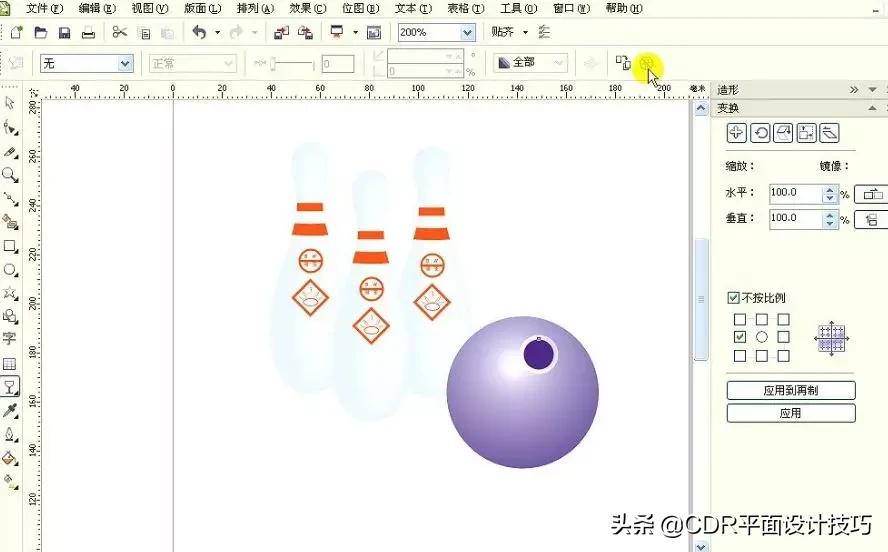888x552 pixels.
Task: Switch to the Skew transform icon
Action: pyautogui.click(x=830, y=133)
